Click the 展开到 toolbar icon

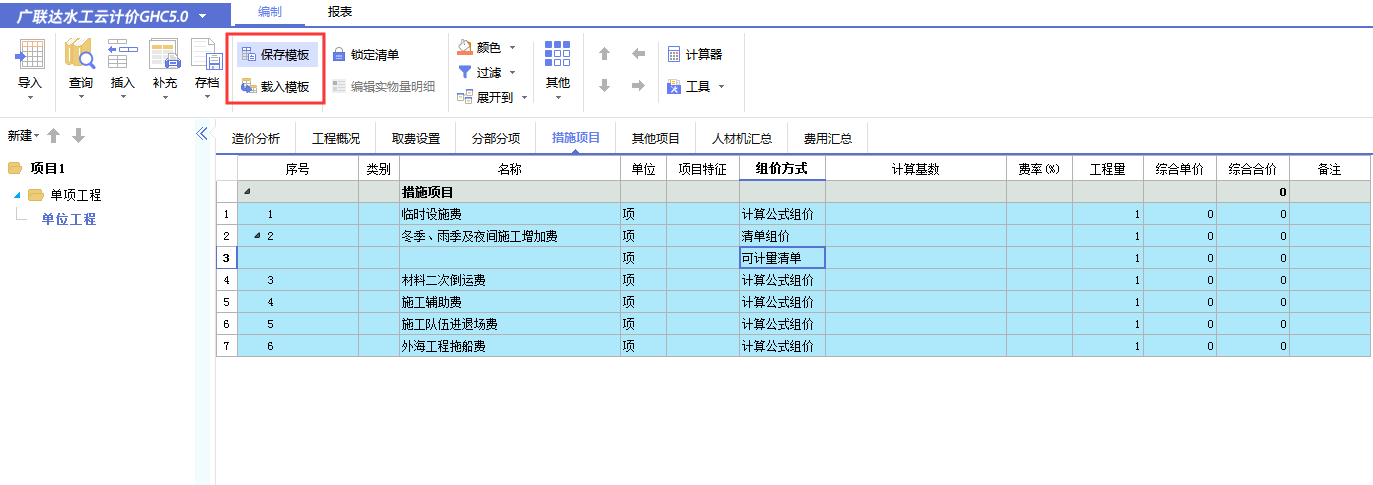[465, 97]
